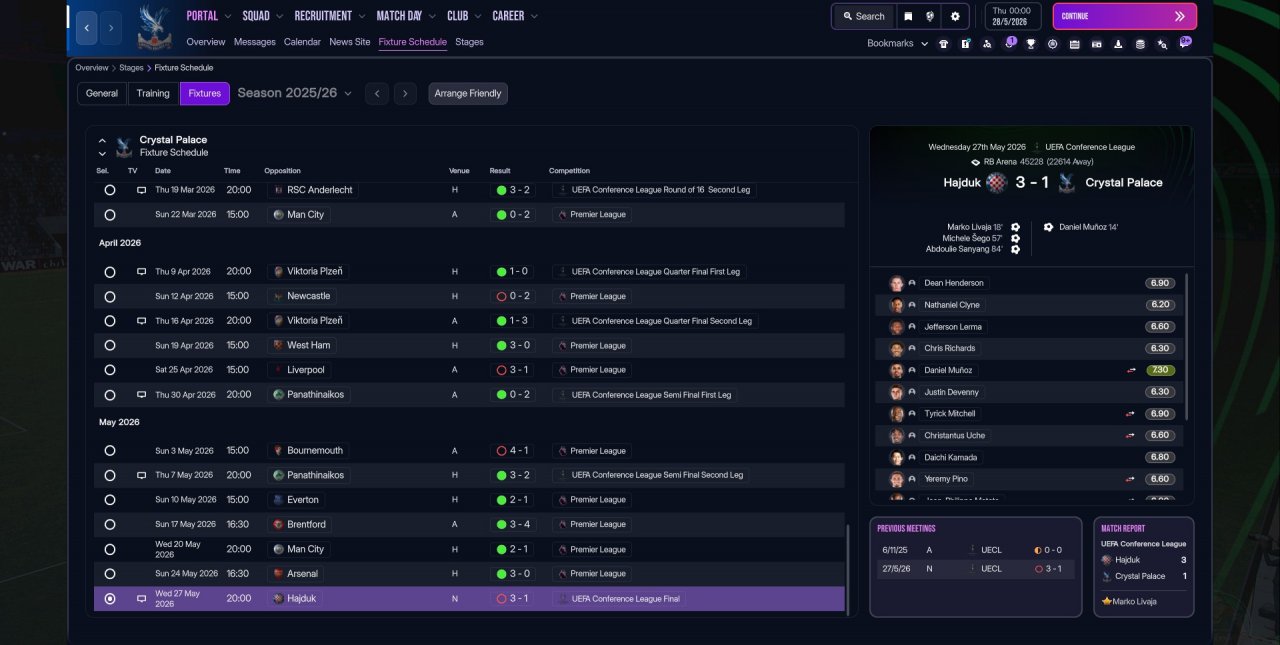Image resolution: width=1280 pixels, height=645 pixels.
Task: Switch to the Training tab
Action: 153,93
